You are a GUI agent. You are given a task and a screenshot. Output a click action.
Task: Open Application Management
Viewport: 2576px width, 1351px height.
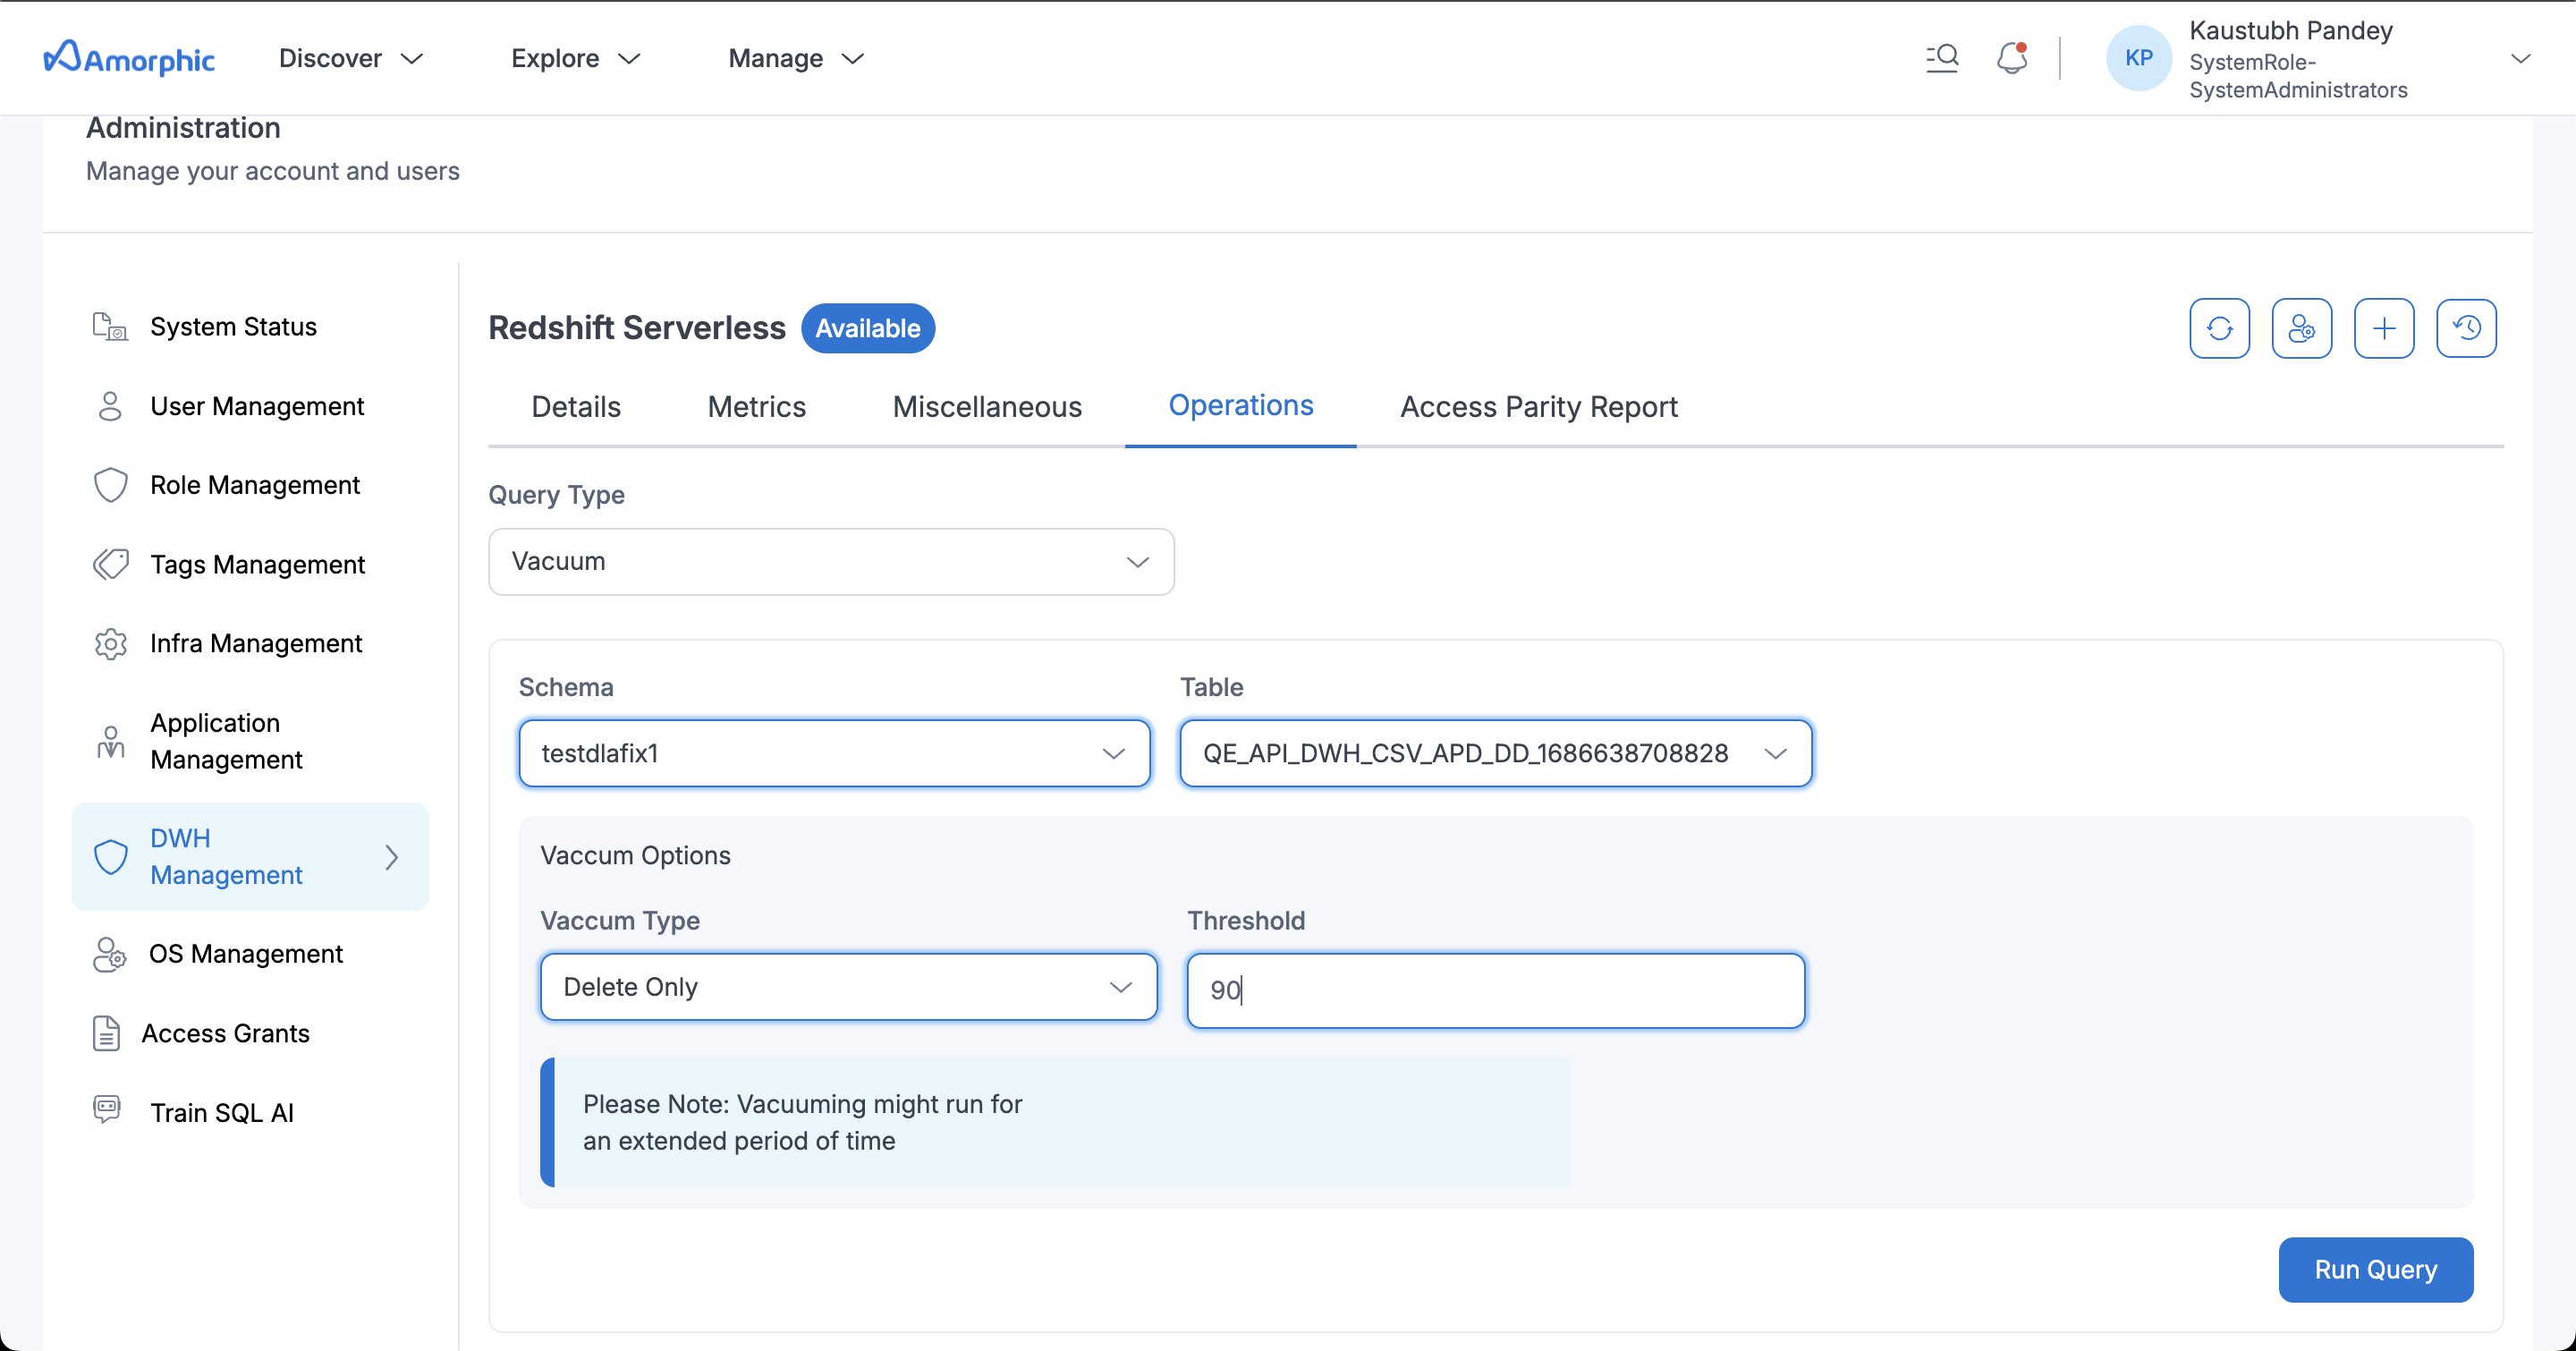tap(226, 741)
